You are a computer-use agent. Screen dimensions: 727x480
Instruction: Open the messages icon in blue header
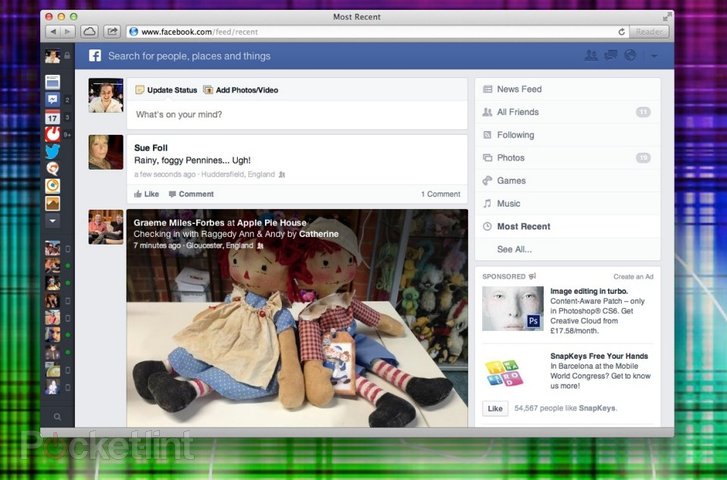pyautogui.click(x=610, y=56)
